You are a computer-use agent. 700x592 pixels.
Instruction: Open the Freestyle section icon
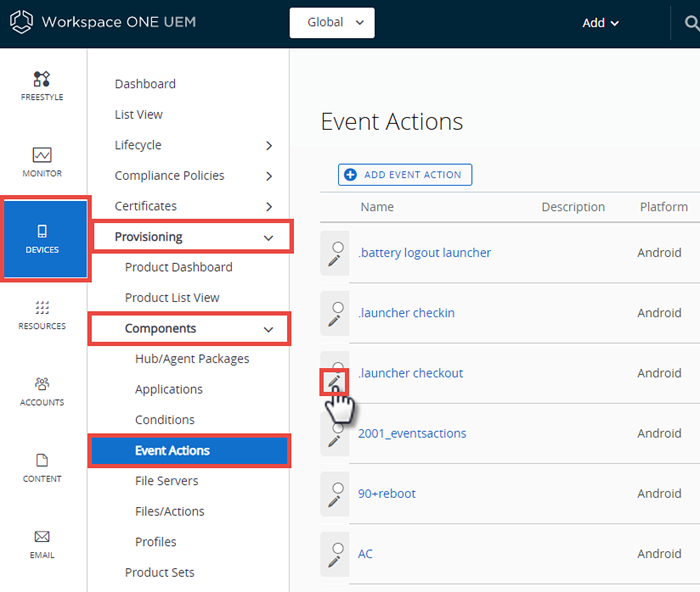pos(42,79)
